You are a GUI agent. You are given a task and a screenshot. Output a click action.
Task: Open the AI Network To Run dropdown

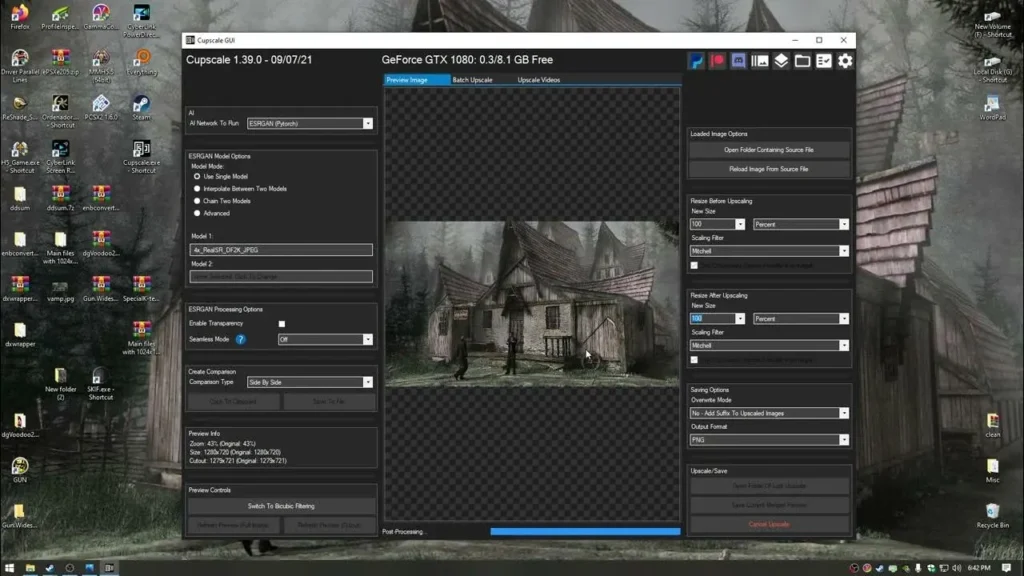click(309, 123)
